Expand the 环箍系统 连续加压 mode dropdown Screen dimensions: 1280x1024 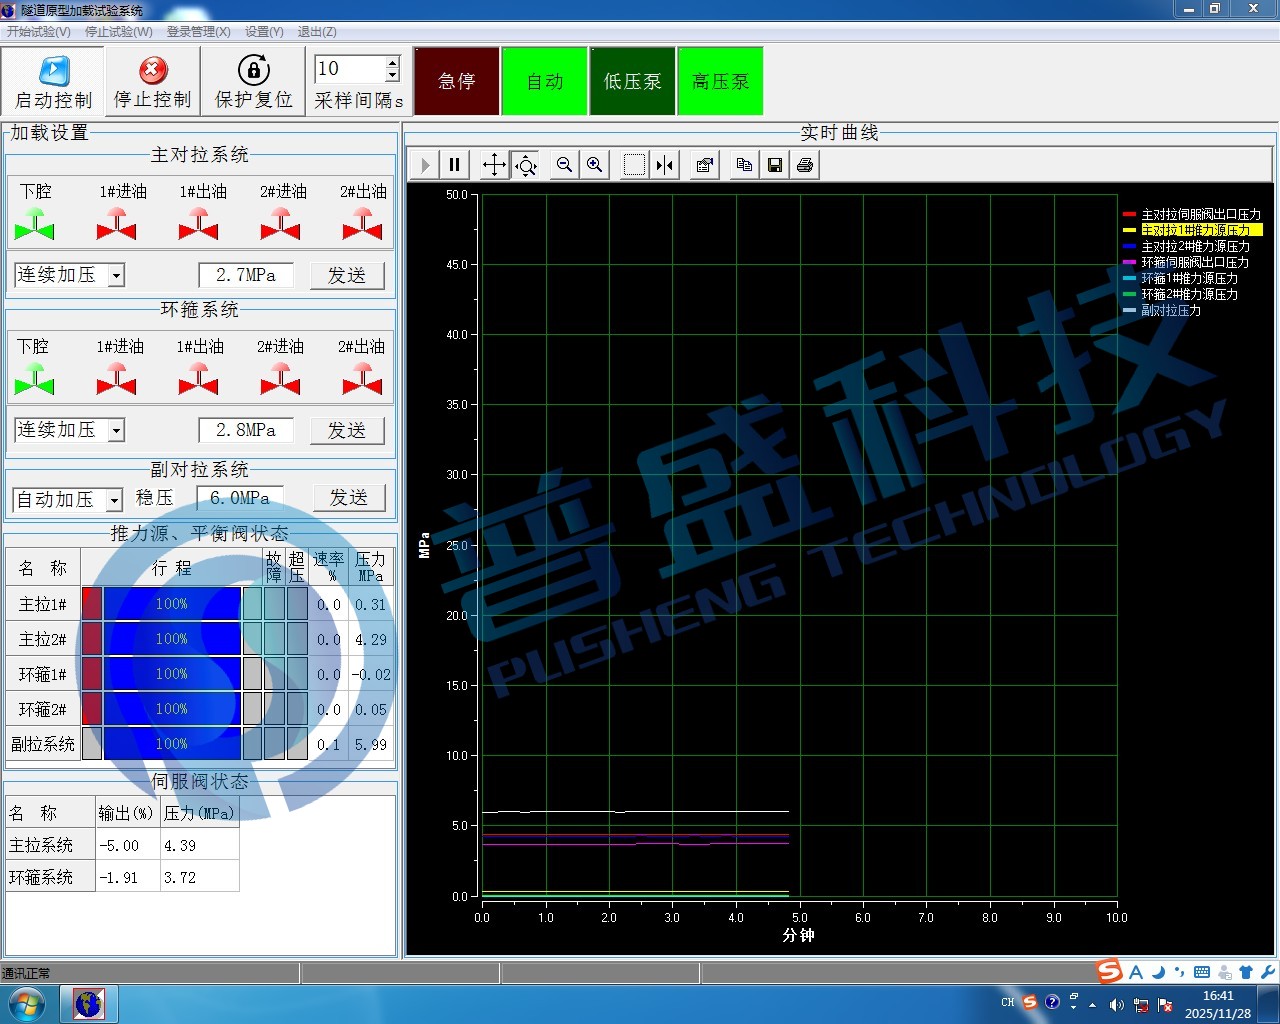tap(116, 431)
